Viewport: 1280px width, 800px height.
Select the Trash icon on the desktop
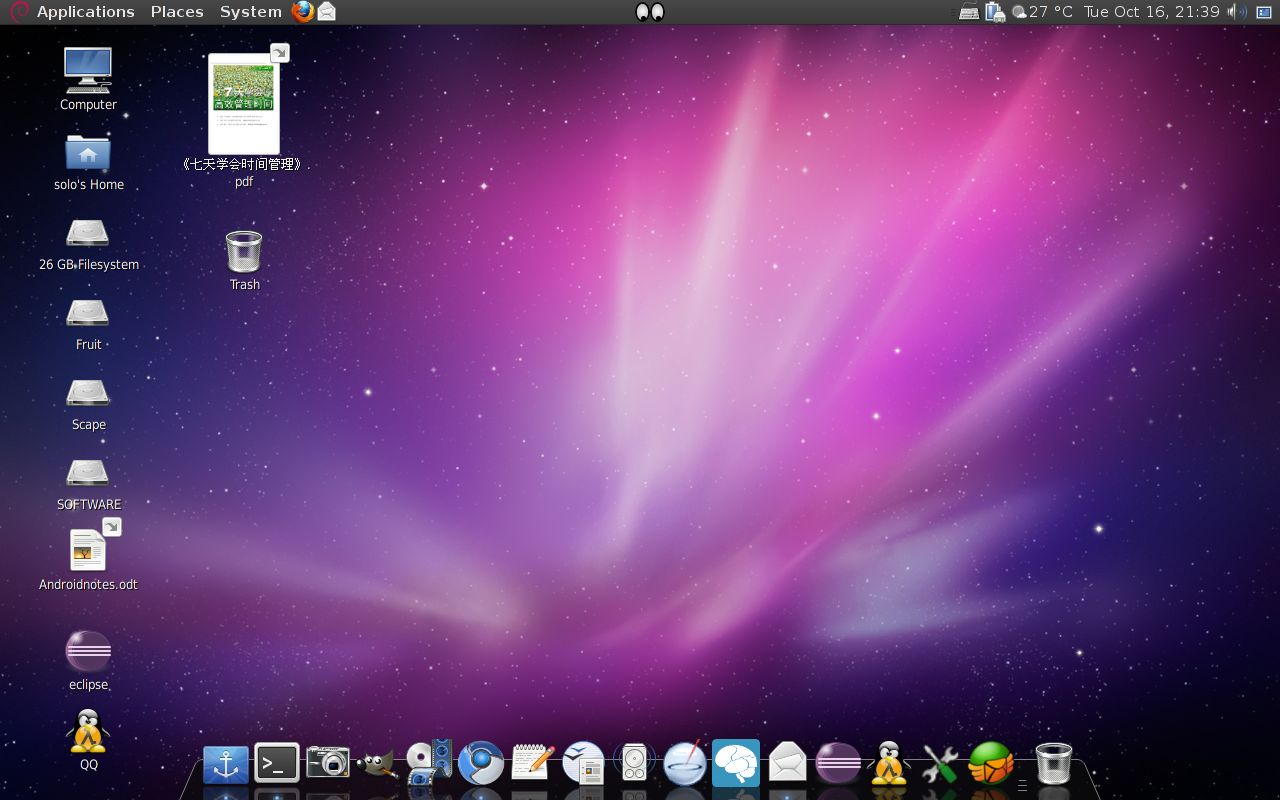(244, 251)
